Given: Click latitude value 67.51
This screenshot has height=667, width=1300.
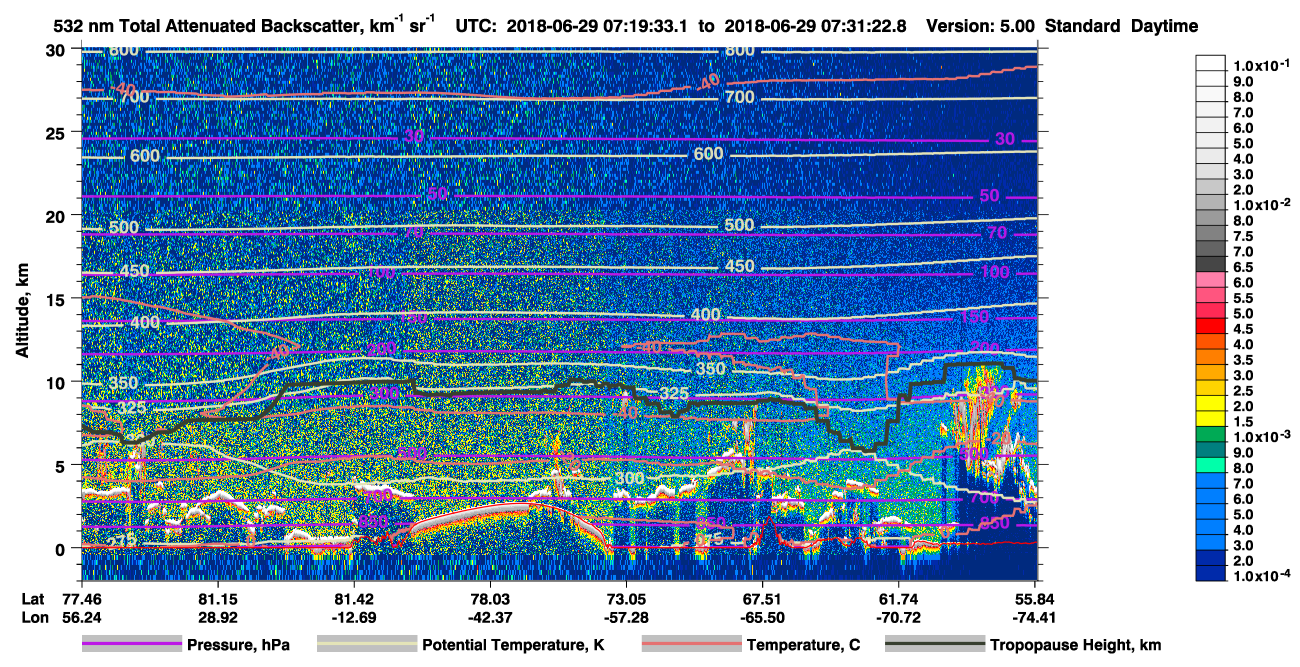Looking at the screenshot, I should click(x=763, y=597).
